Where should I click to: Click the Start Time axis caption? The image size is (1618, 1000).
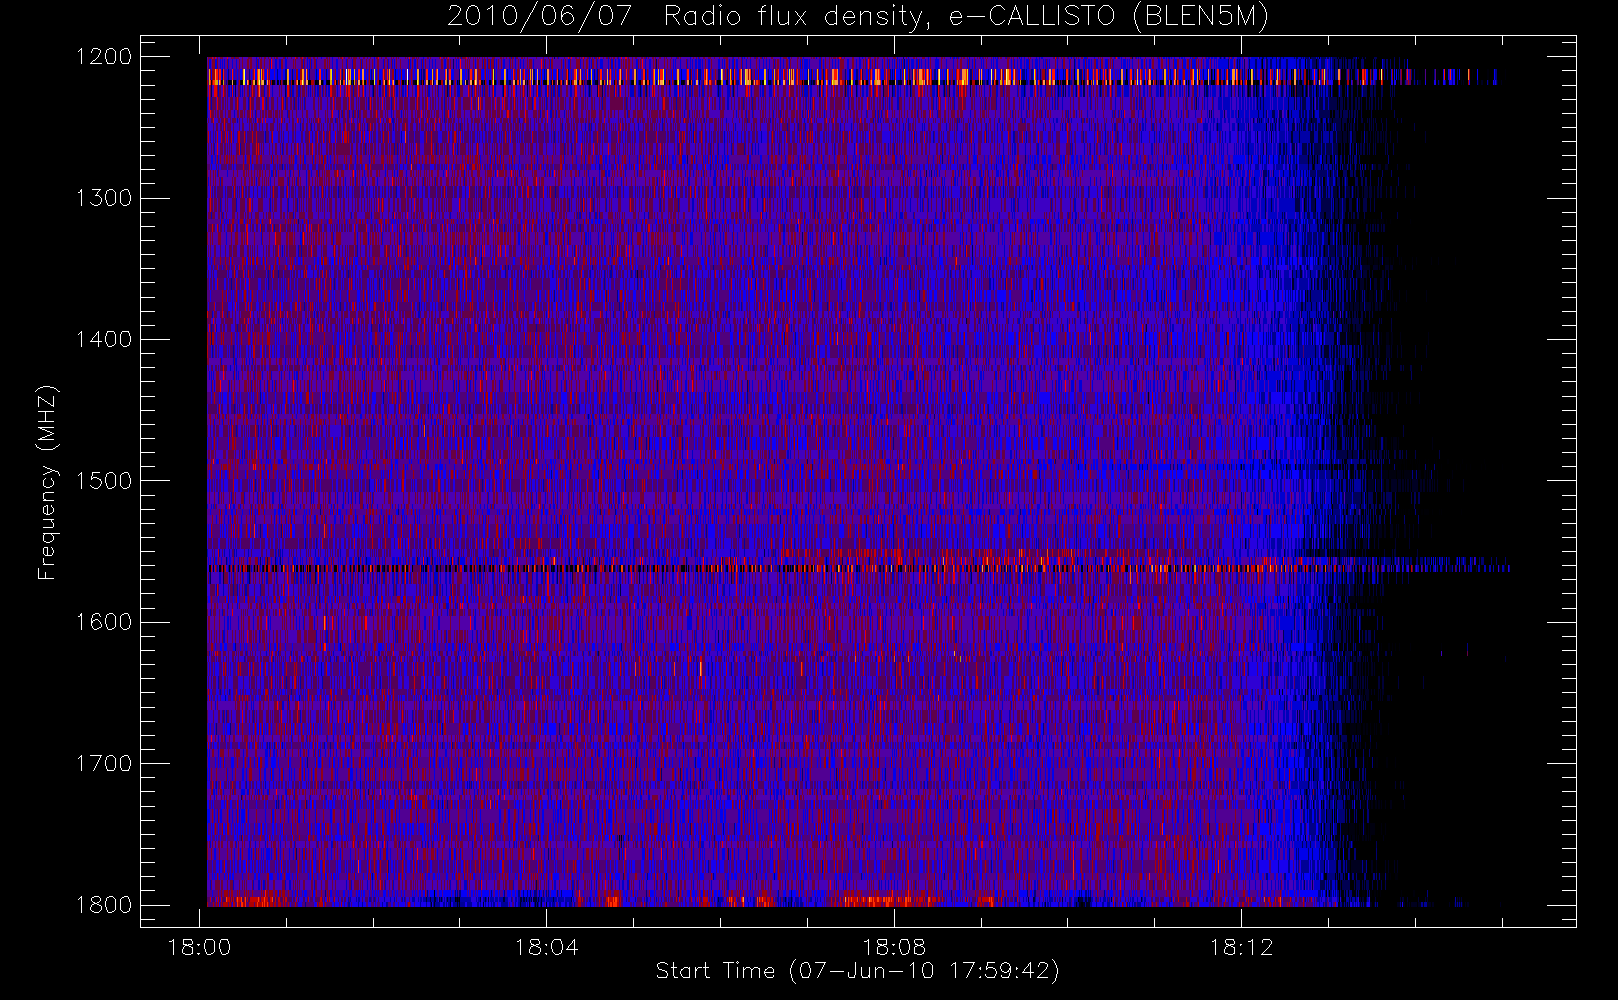[857, 971]
